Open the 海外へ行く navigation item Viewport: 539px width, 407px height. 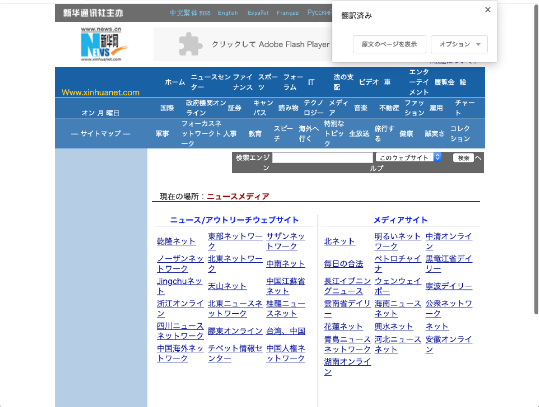tap(309, 133)
